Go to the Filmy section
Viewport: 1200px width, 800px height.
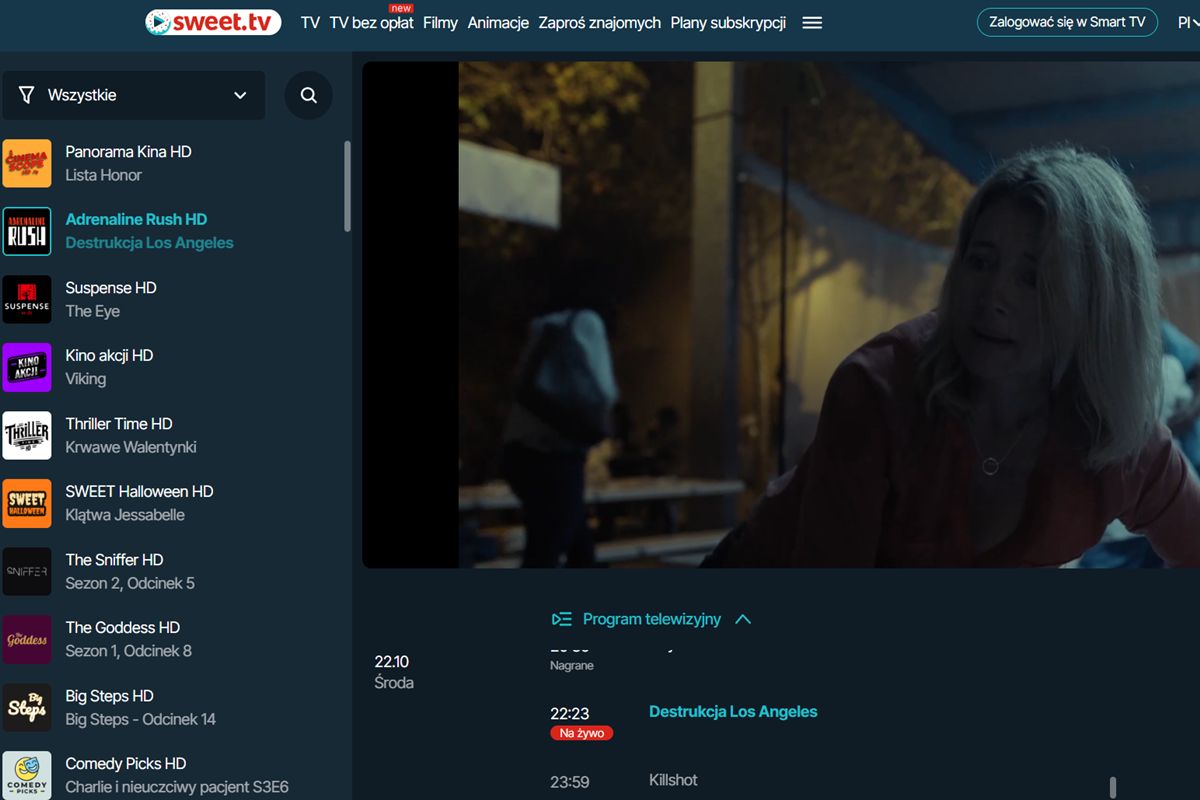click(440, 22)
